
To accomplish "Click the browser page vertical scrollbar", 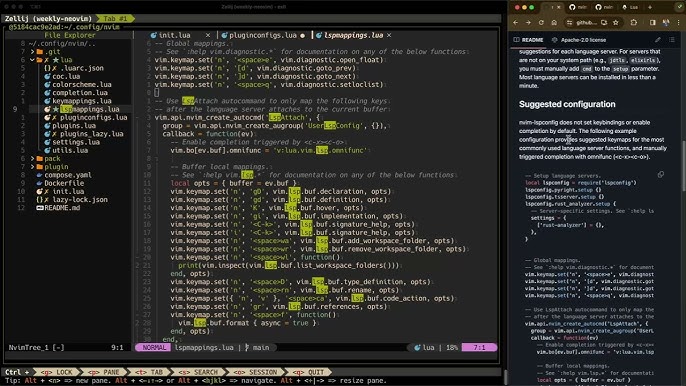I will [683, 165].
